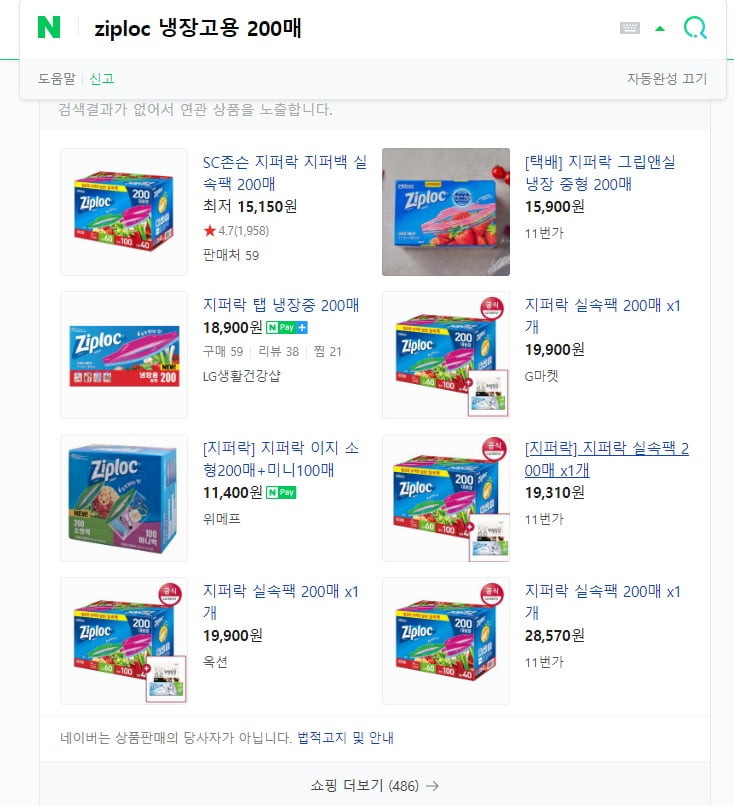Open SC존슨 지퍼락 지퍼백 실속팩 product link
Viewport: 734px width, 806px height.
tap(285, 173)
